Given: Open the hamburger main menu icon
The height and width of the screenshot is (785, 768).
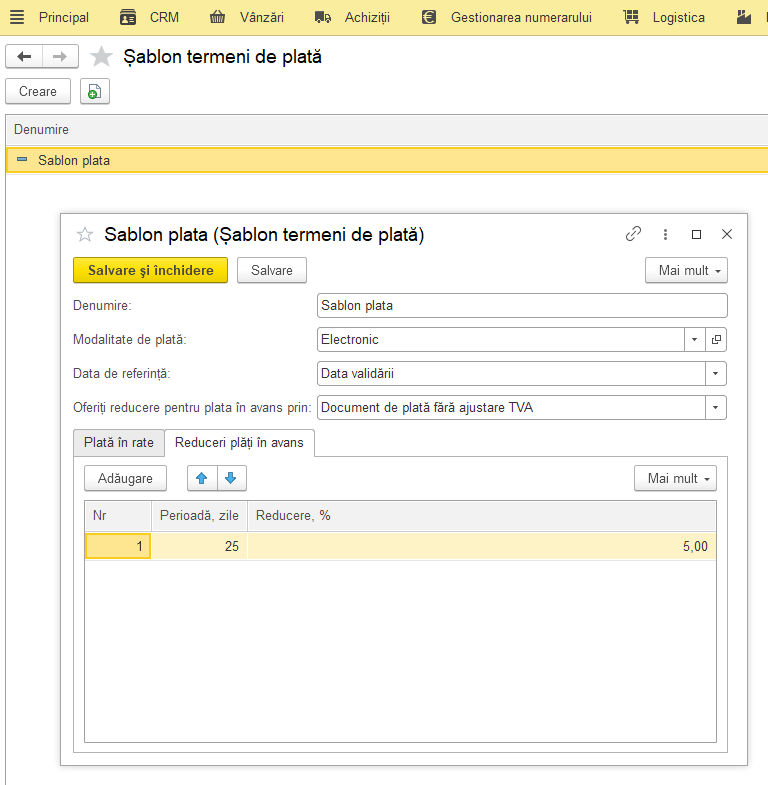Looking at the screenshot, I should coord(17,17).
